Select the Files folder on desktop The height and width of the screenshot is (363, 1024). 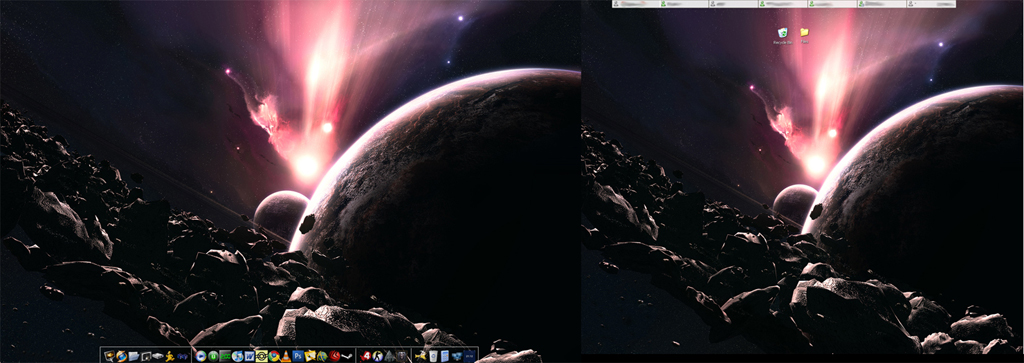(x=805, y=35)
